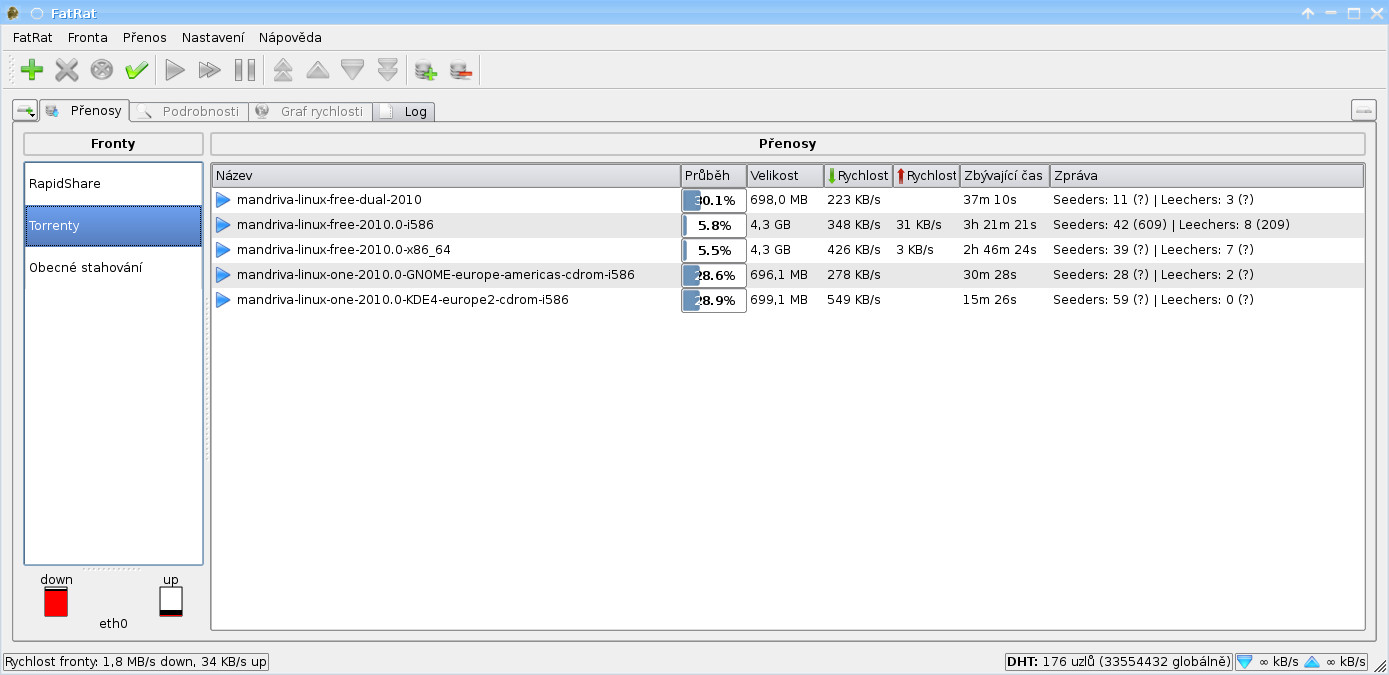Open the dropdown button left of tabs
The image size is (1389, 675).
(25, 110)
